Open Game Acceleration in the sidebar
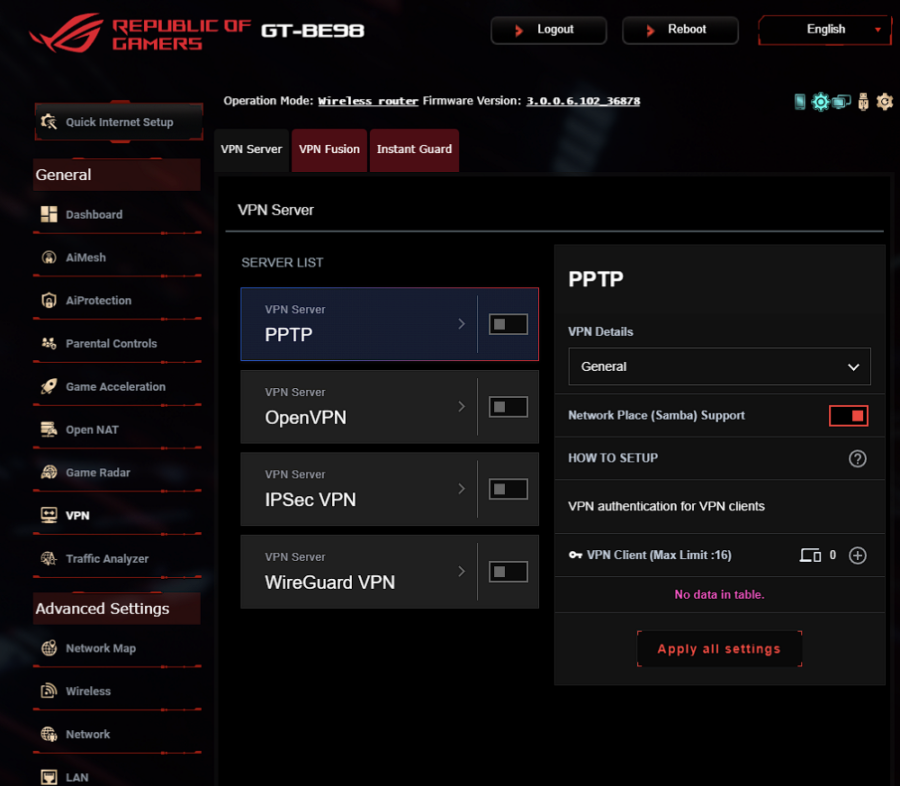 click(x=117, y=387)
